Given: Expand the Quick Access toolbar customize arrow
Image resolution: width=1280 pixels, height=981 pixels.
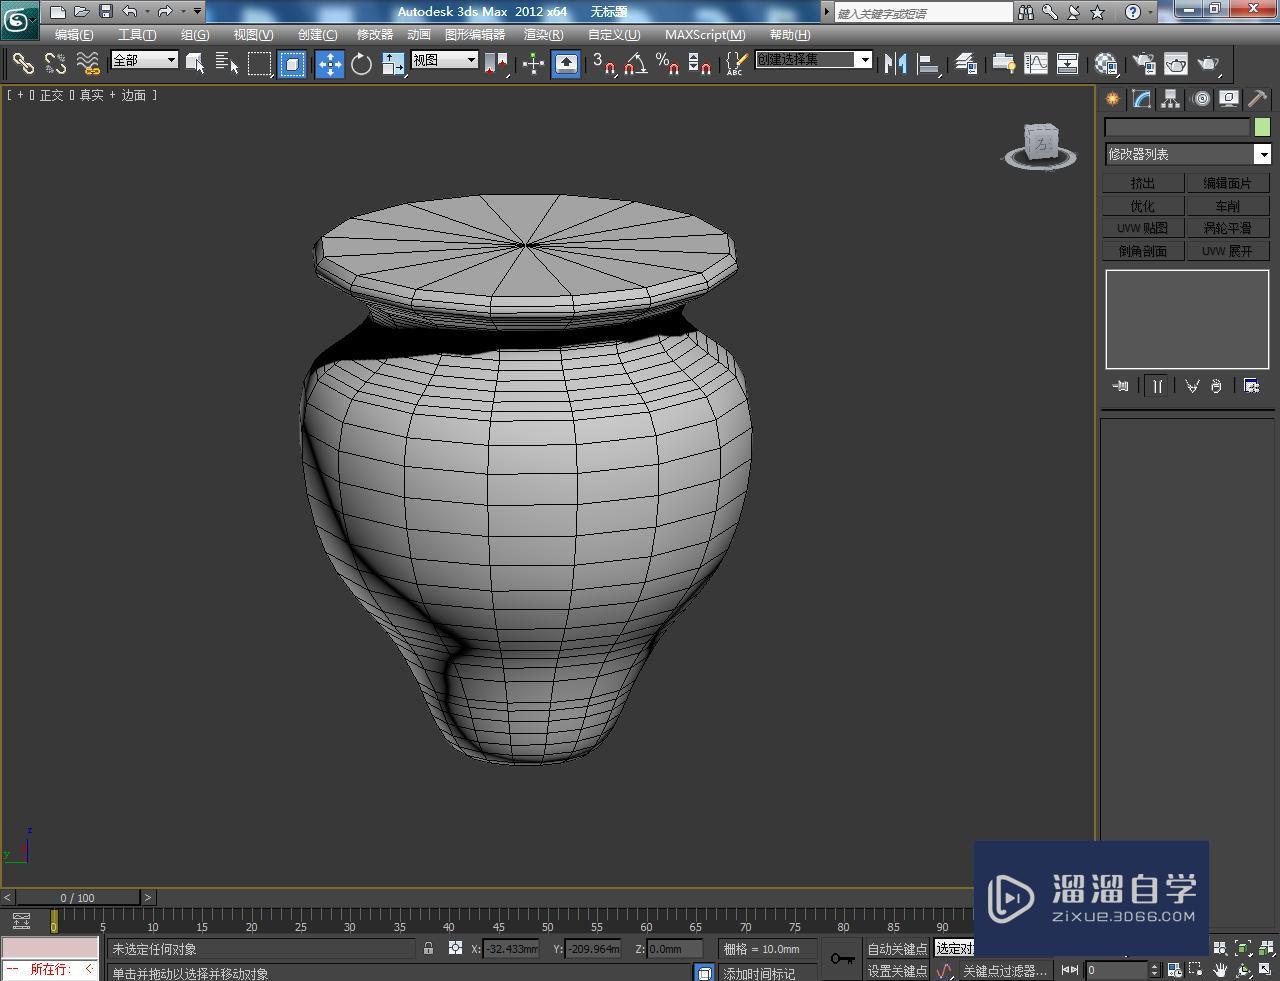Looking at the screenshot, I should (197, 12).
